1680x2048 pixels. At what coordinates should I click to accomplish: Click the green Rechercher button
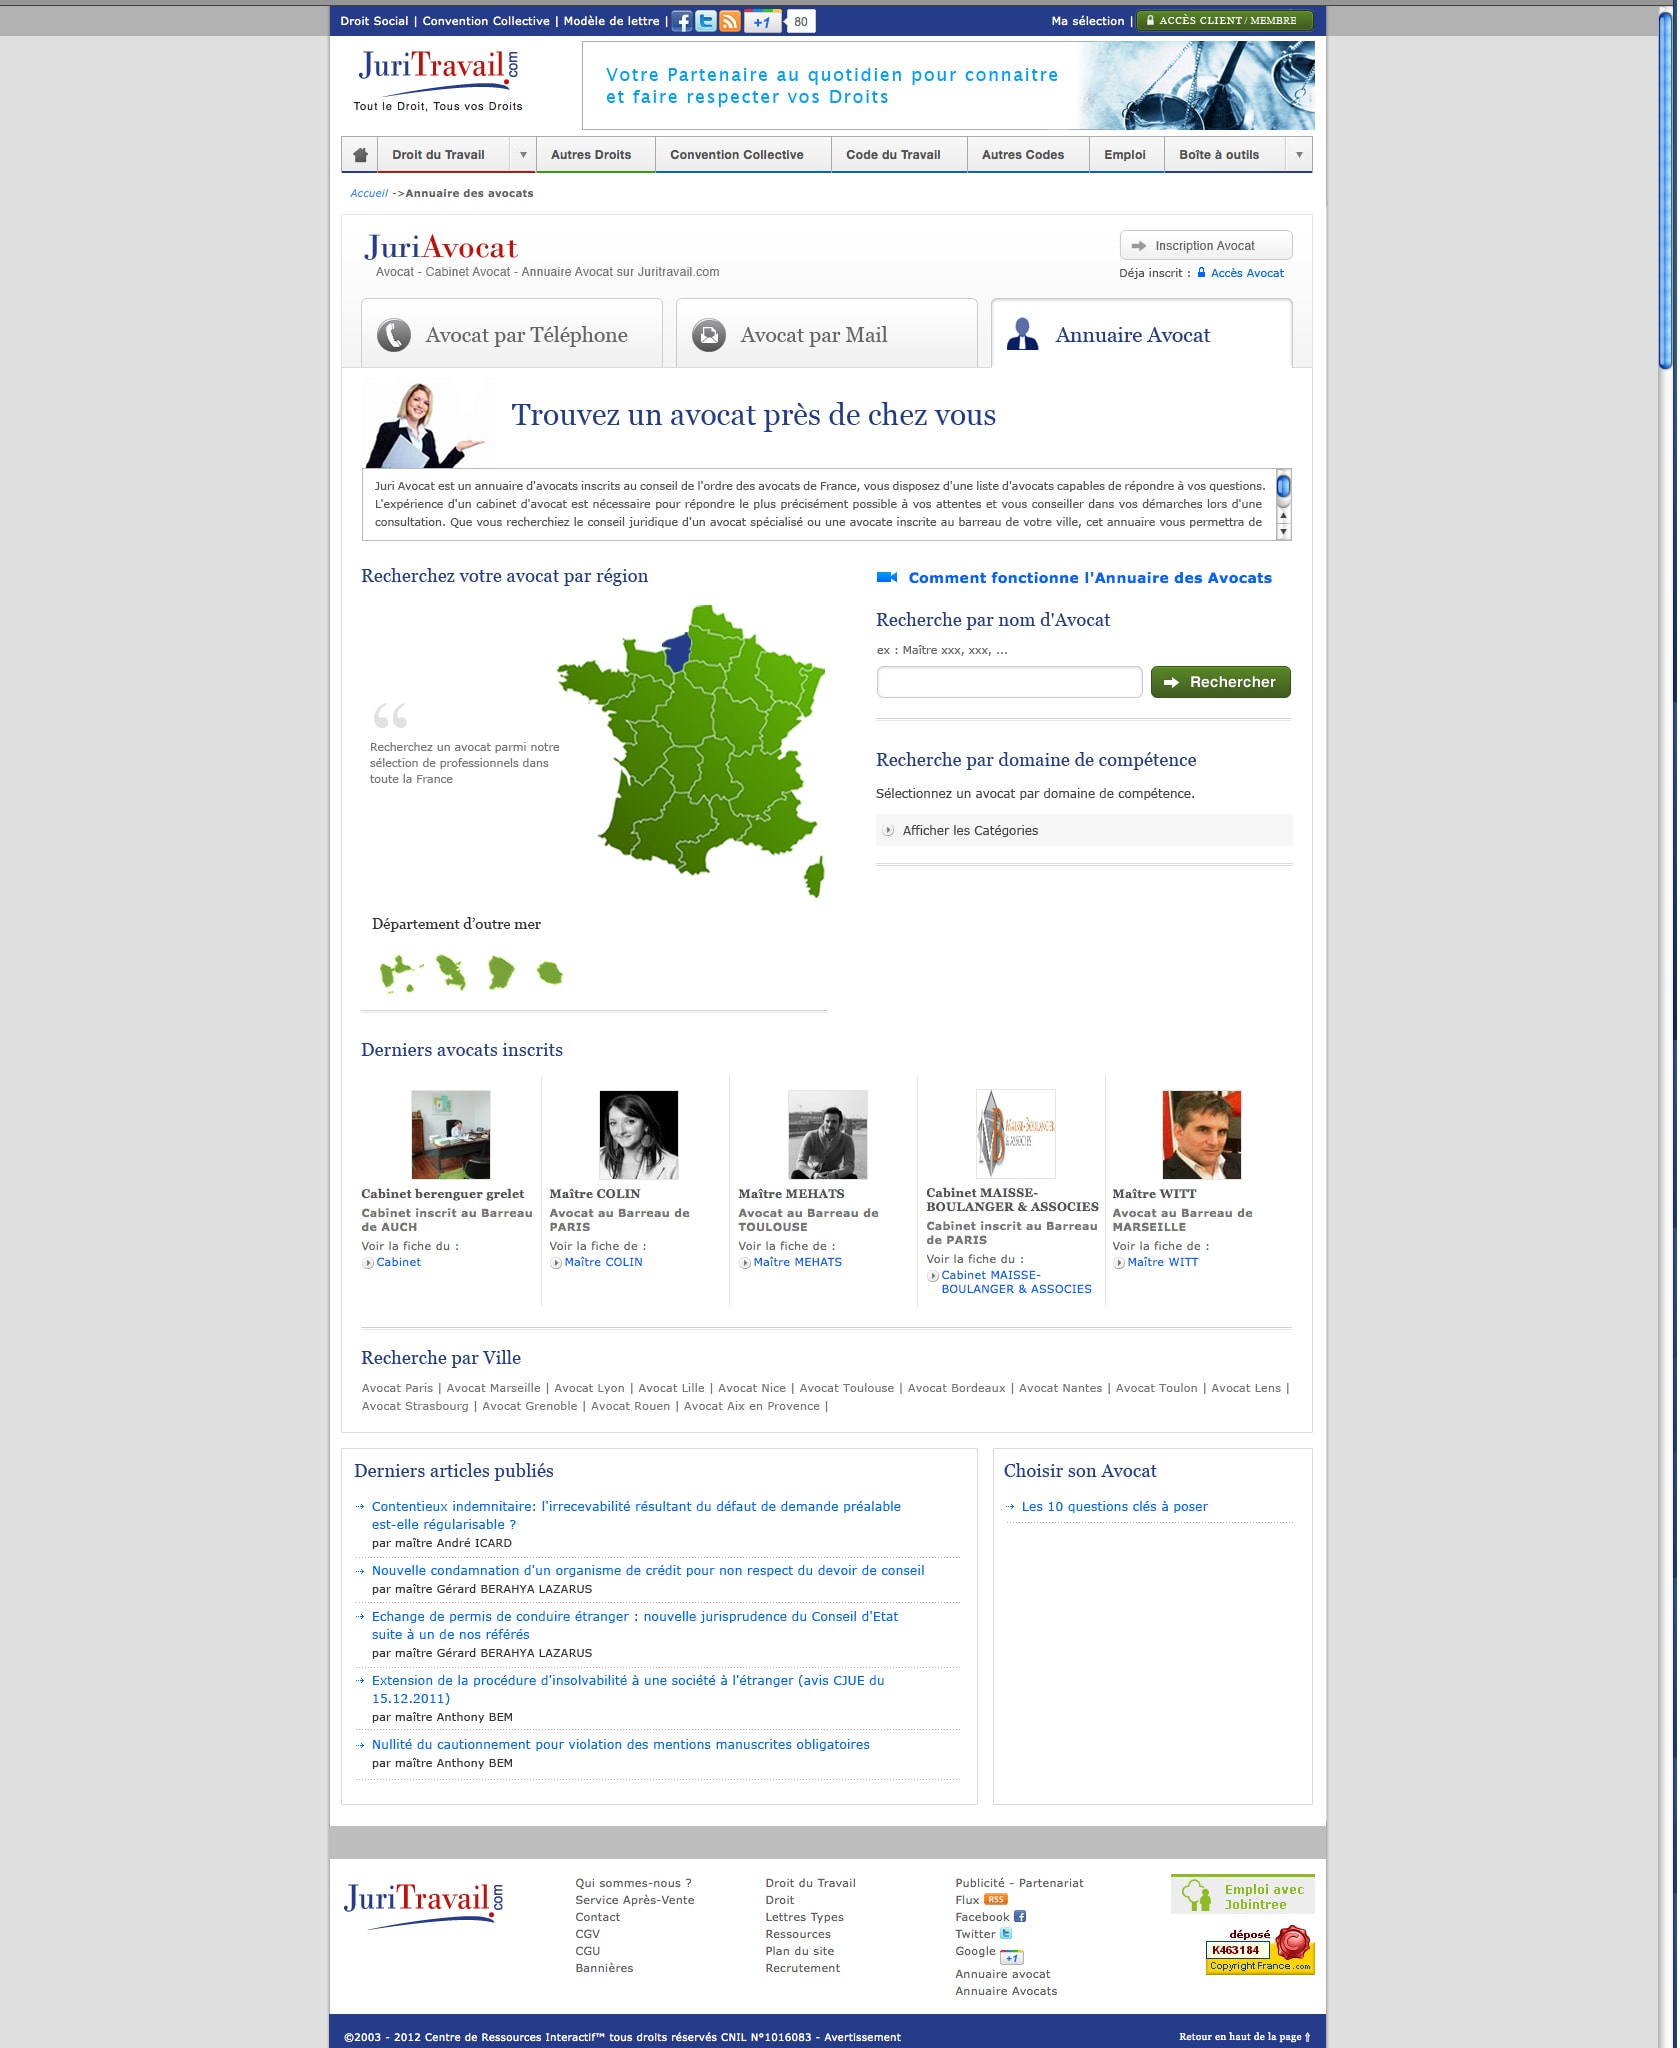pyautogui.click(x=1220, y=682)
